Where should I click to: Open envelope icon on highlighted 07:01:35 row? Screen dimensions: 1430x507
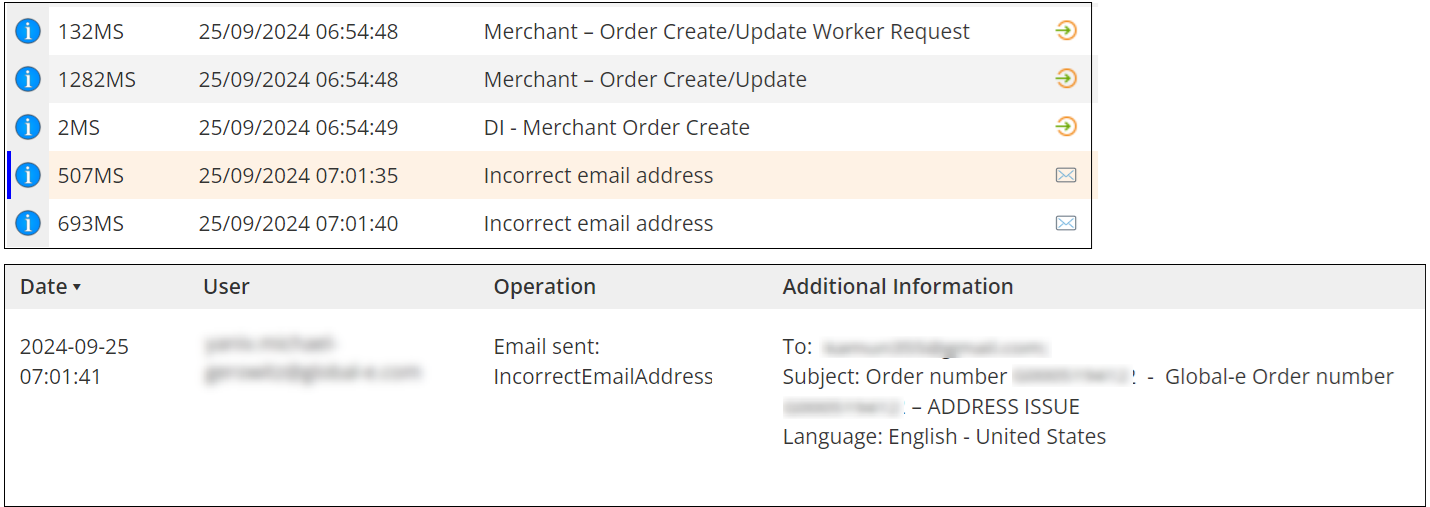point(1066,175)
